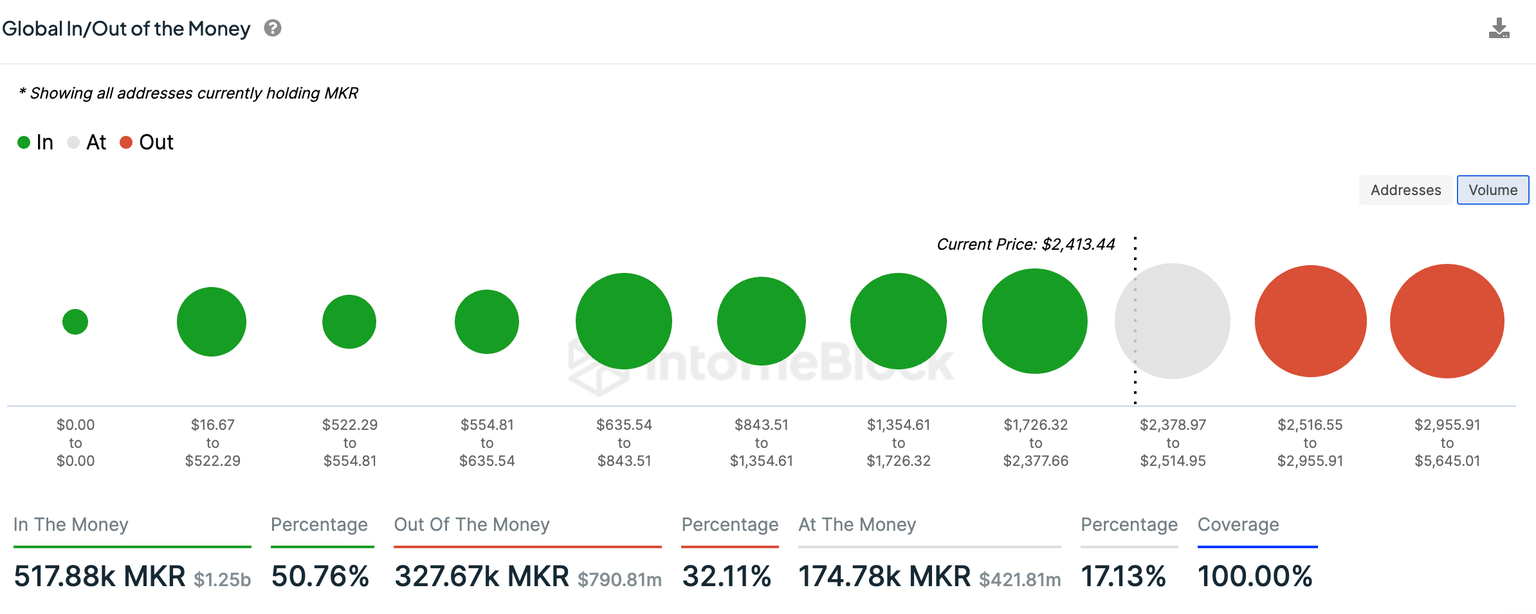Click the bubble for $554.81 to $635.54
This screenshot has width=1536, height=614.
tap(487, 322)
